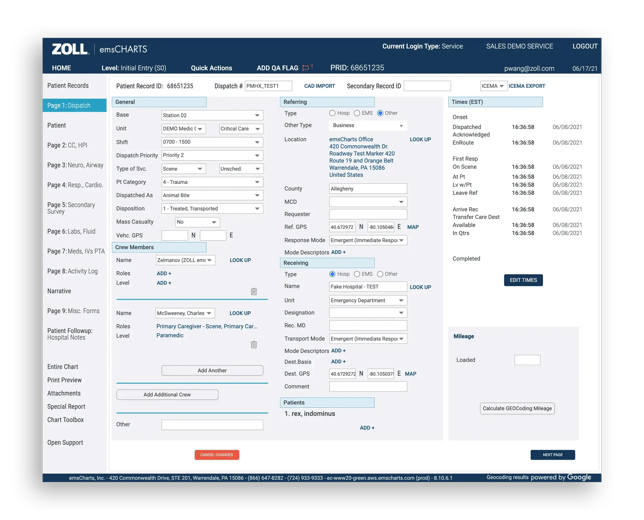The height and width of the screenshot is (520, 644).
Task: Click MAP link beside Dest. GPS
Action: tap(410, 374)
